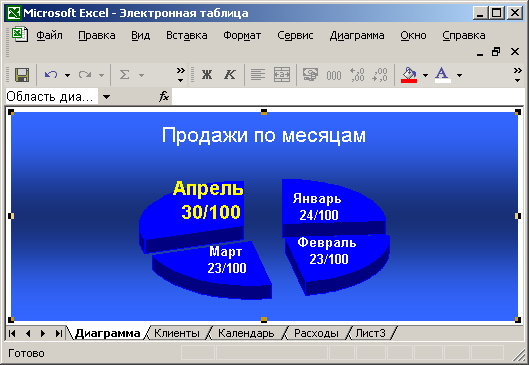Click the AutoSum sigma icon
This screenshot has height=365, width=529.
coord(124,75)
